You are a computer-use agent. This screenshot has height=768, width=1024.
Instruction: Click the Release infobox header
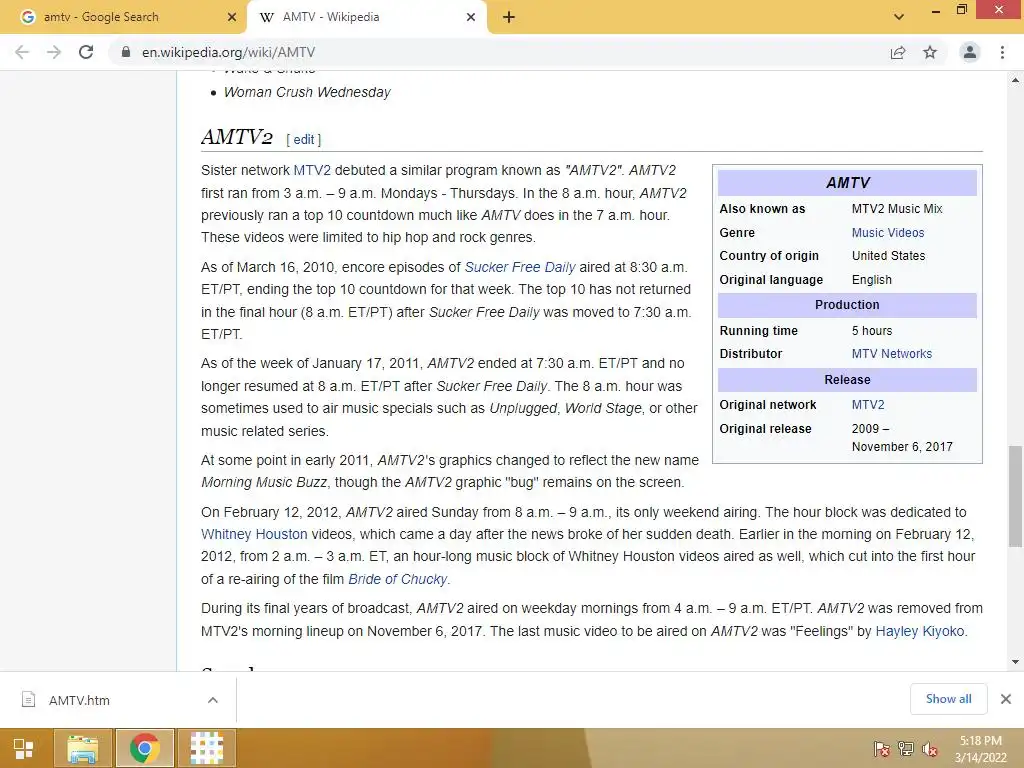pos(847,379)
